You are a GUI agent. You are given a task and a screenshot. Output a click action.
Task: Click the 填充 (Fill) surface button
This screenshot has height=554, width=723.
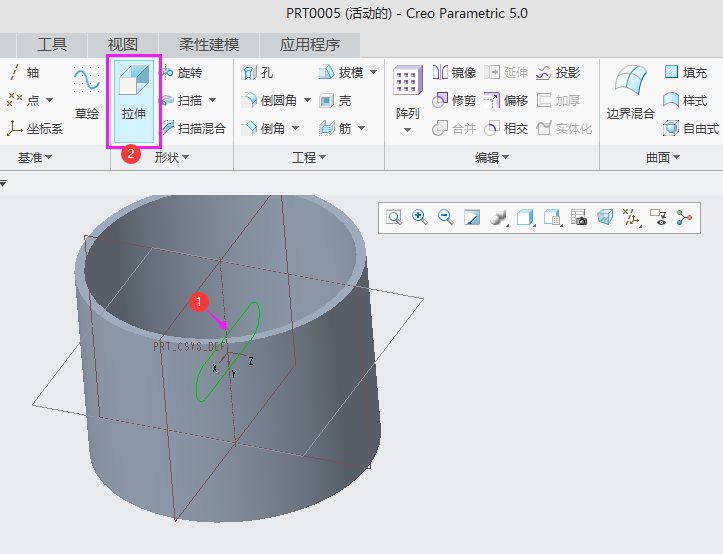pos(685,73)
